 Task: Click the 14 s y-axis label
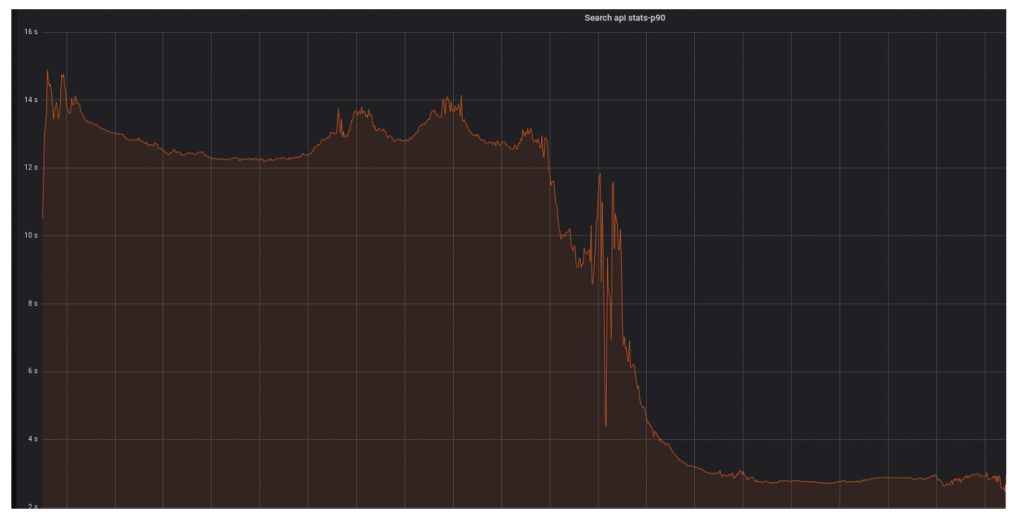tap(30, 100)
